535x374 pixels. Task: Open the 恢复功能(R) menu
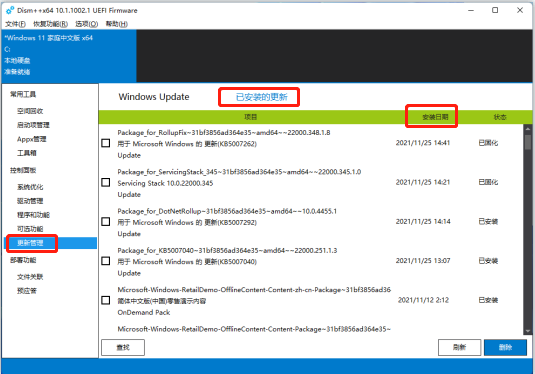click(x=50, y=24)
